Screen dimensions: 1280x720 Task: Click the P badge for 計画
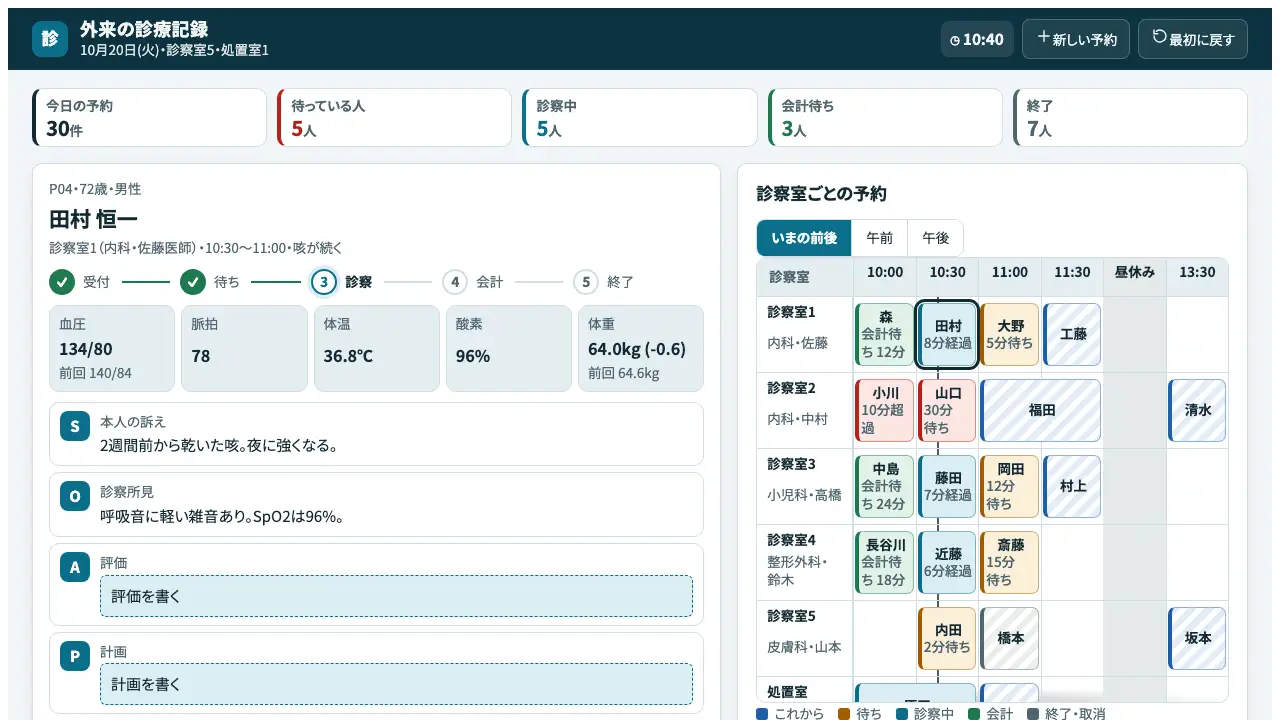(x=75, y=656)
